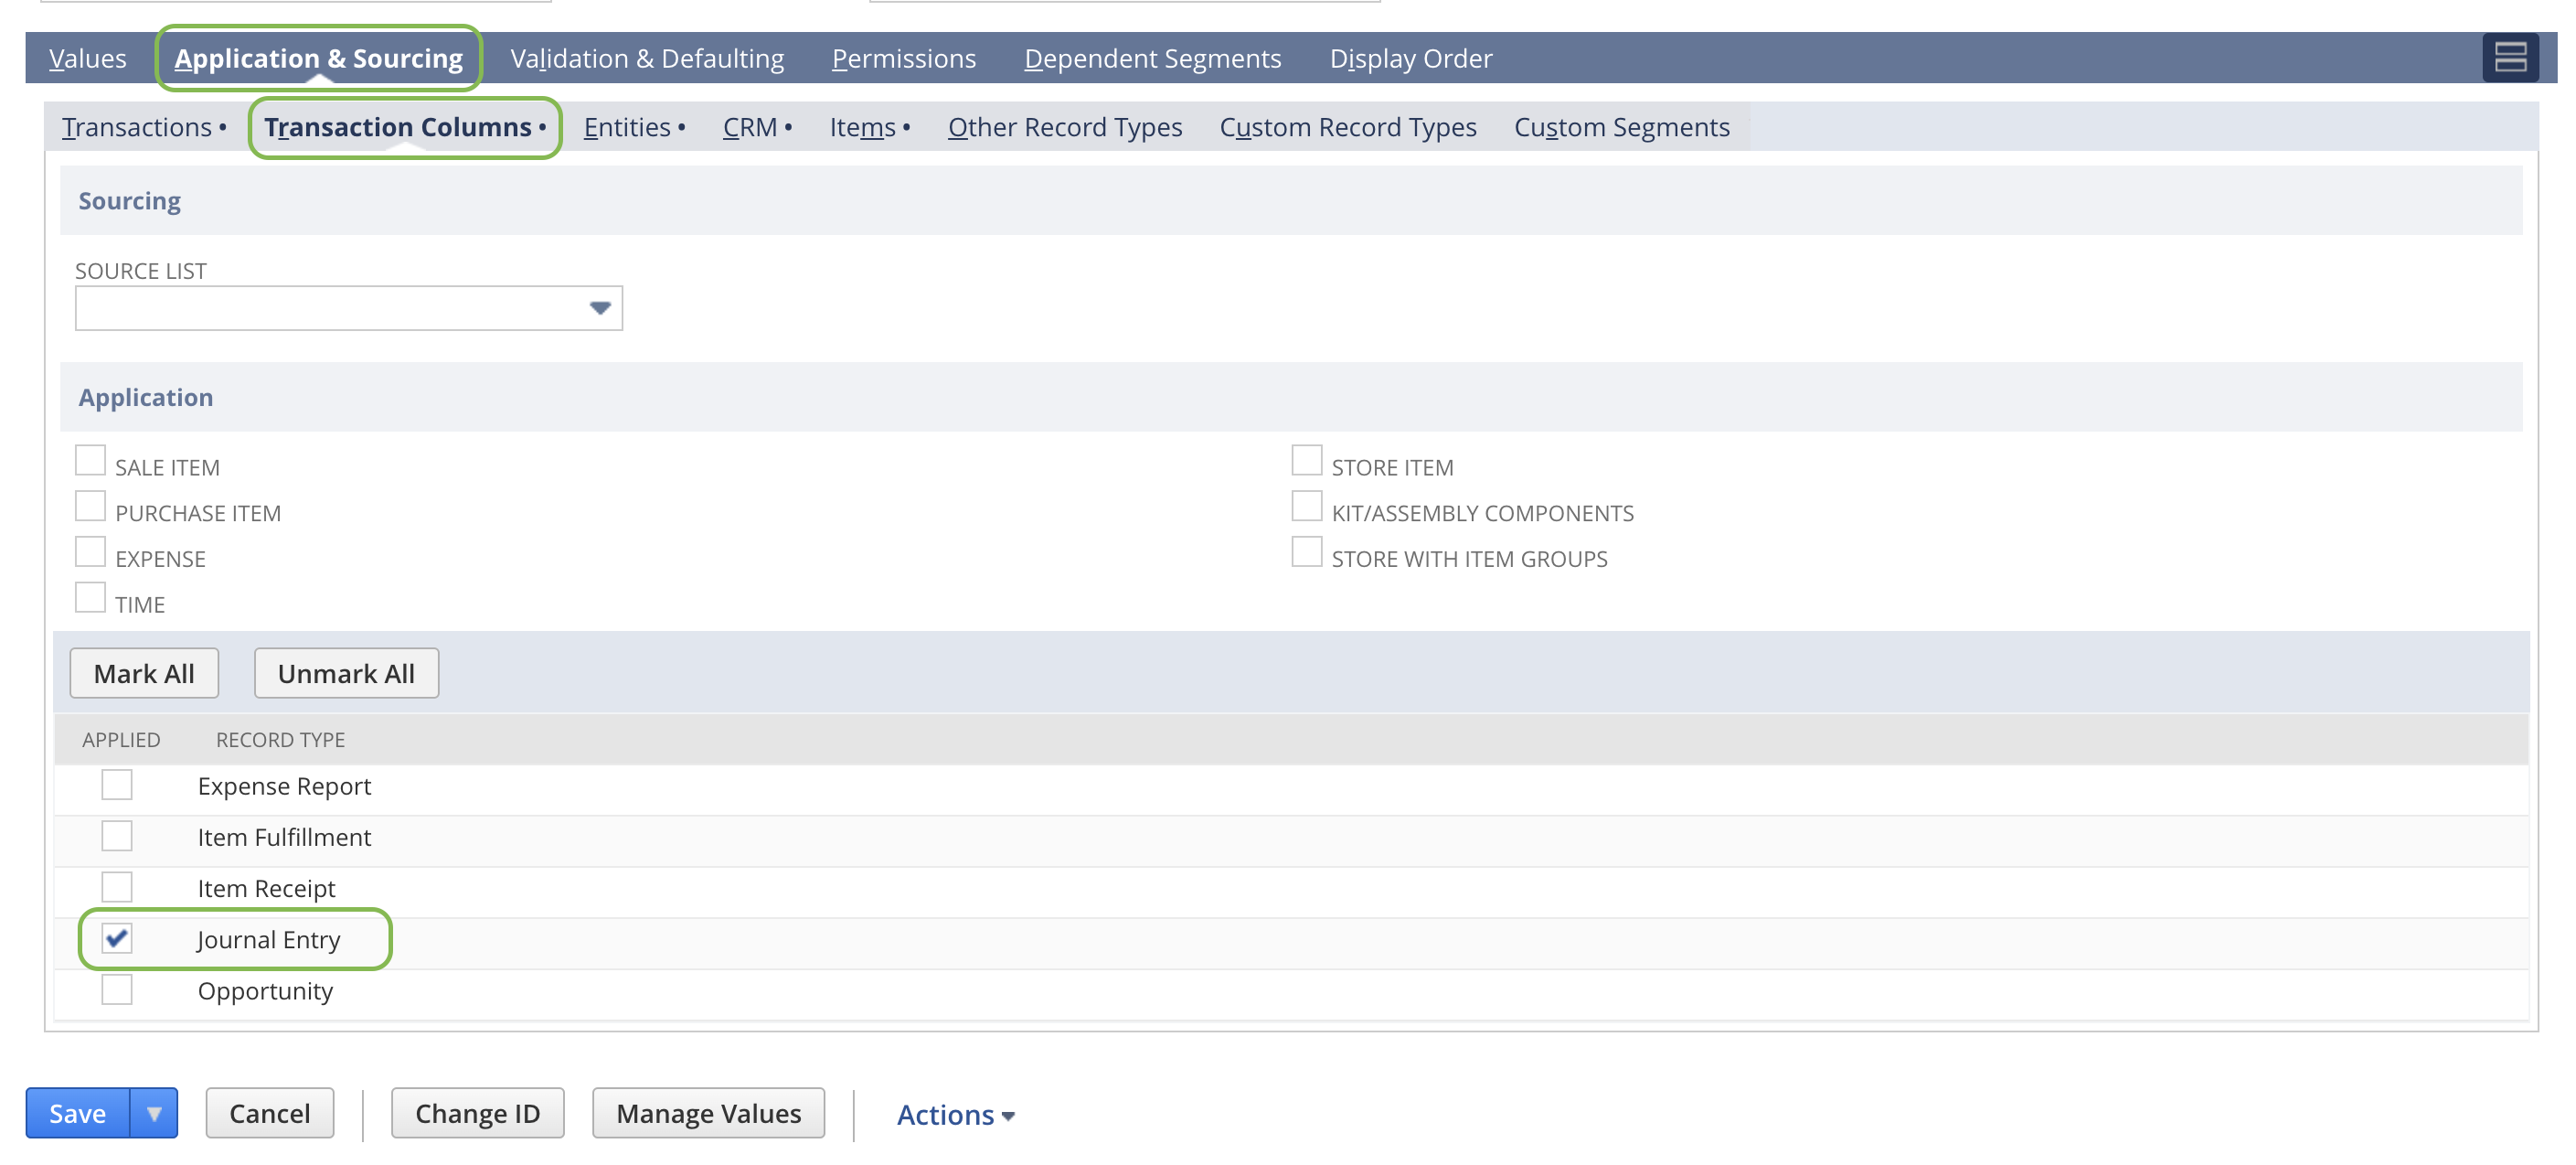This screenshot has height=1165, width=2576.
Task: Open the Display Order tab
Action: click(x=1410, y=58)
